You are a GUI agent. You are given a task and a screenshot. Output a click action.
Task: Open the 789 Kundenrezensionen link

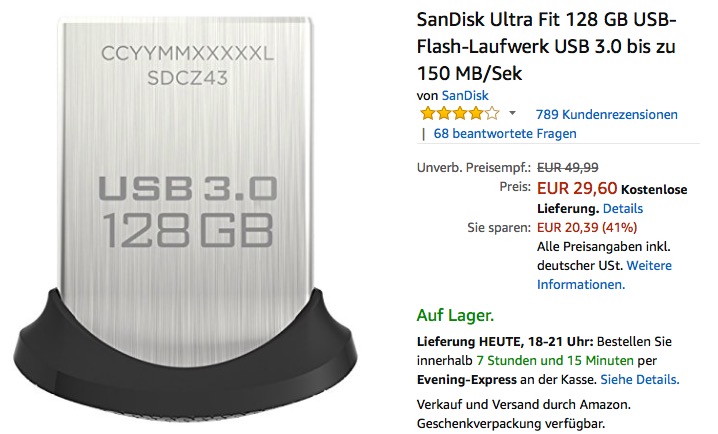tap(606, 114)
